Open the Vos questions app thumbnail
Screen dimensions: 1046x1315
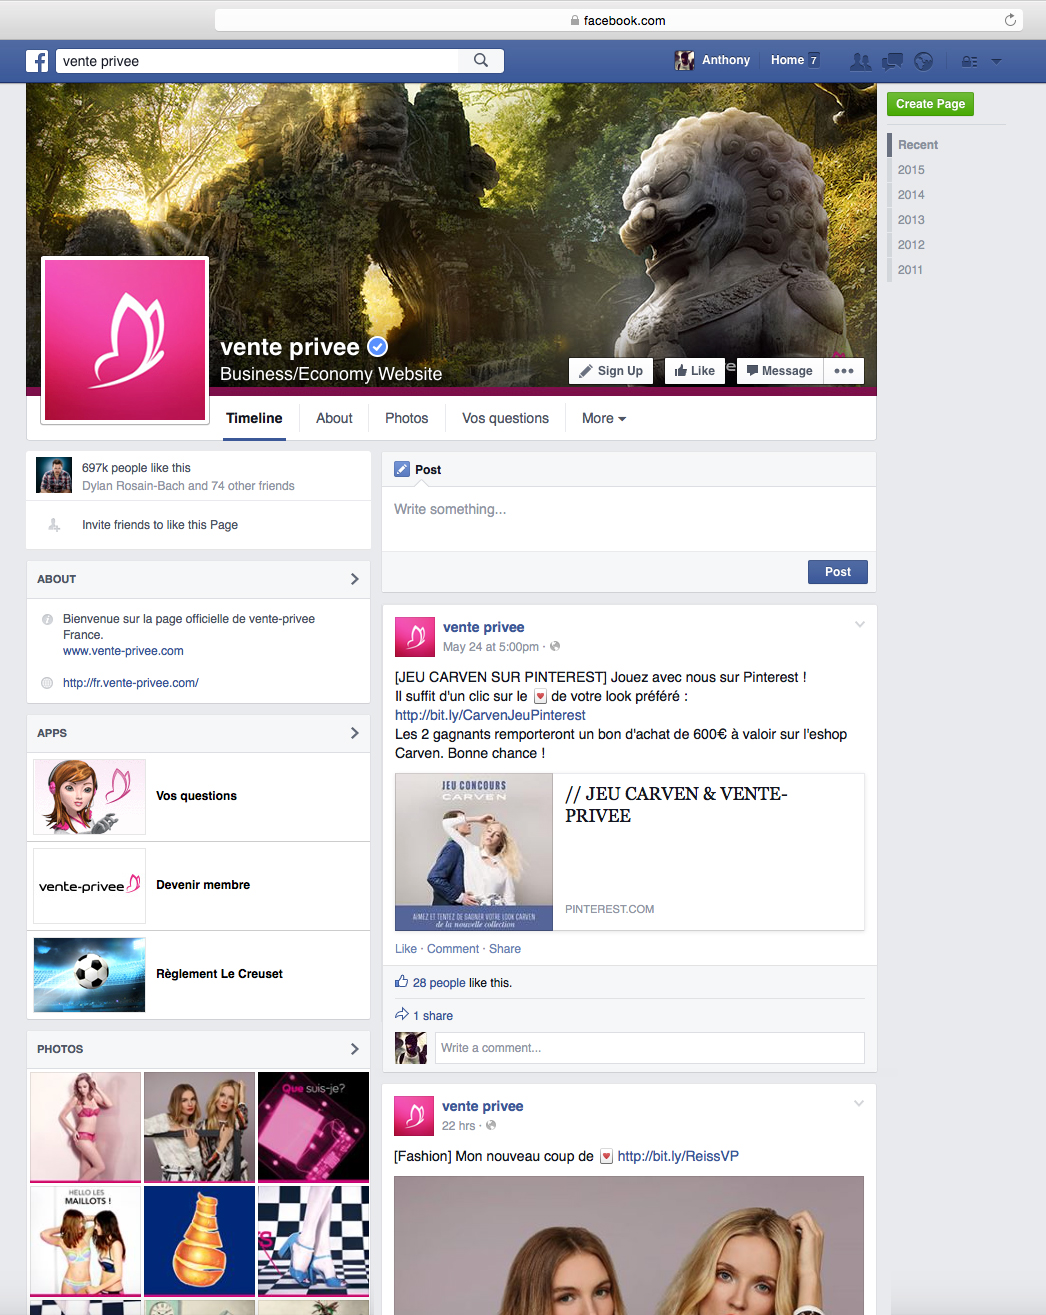[x=90, y=797]
